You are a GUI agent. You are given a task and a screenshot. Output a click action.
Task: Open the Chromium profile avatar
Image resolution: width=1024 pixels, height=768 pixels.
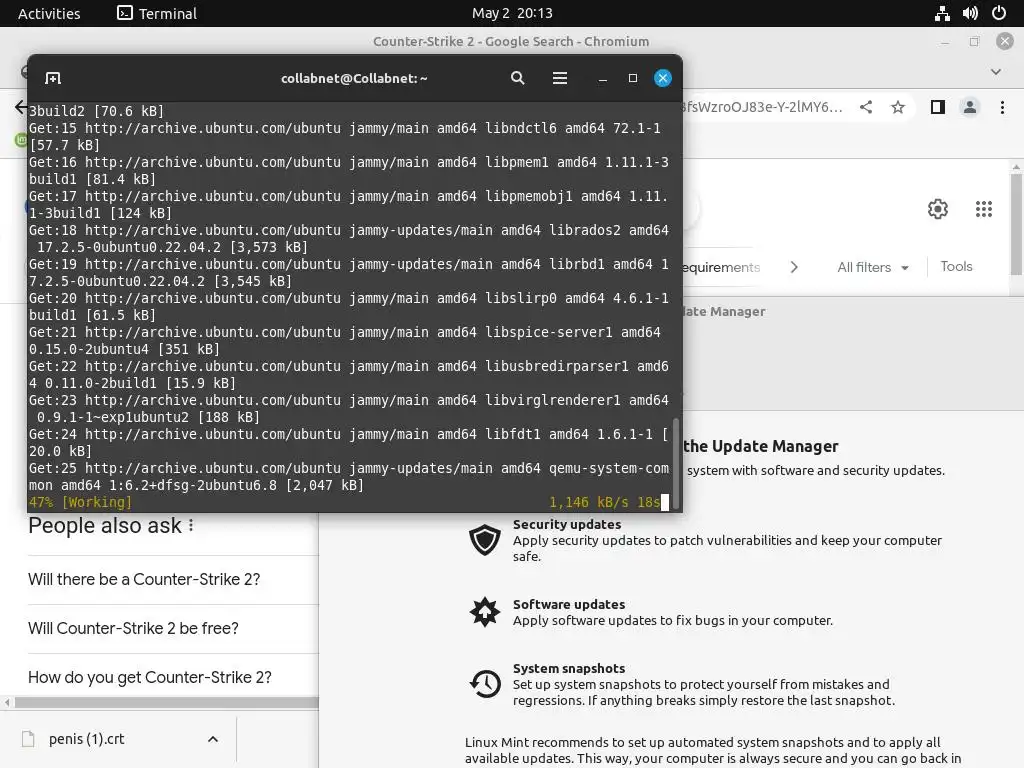970,107
